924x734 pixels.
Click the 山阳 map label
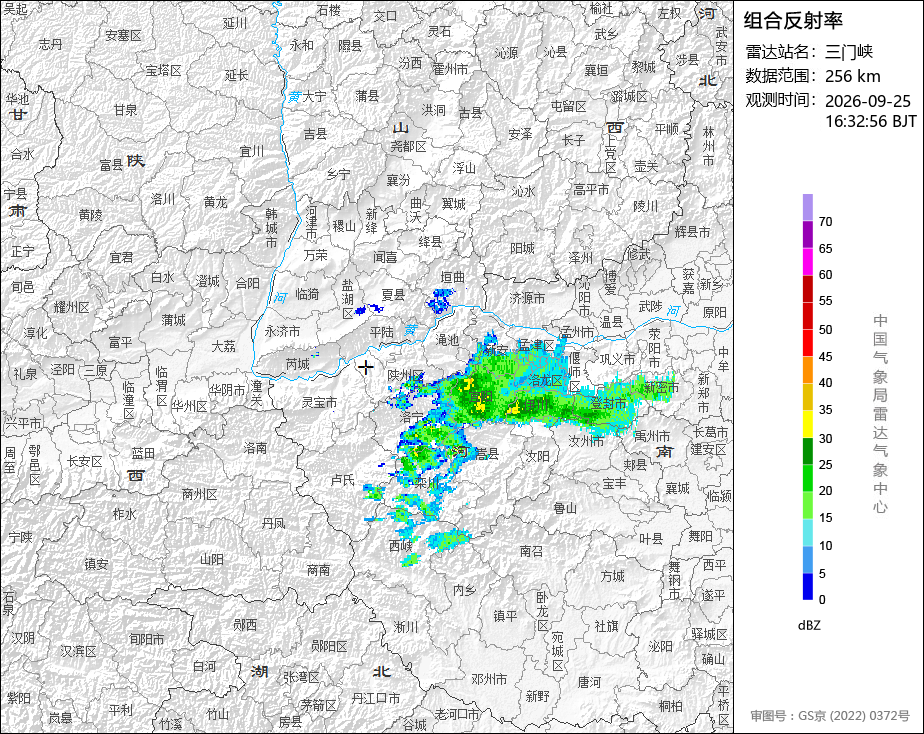[212, 558]
